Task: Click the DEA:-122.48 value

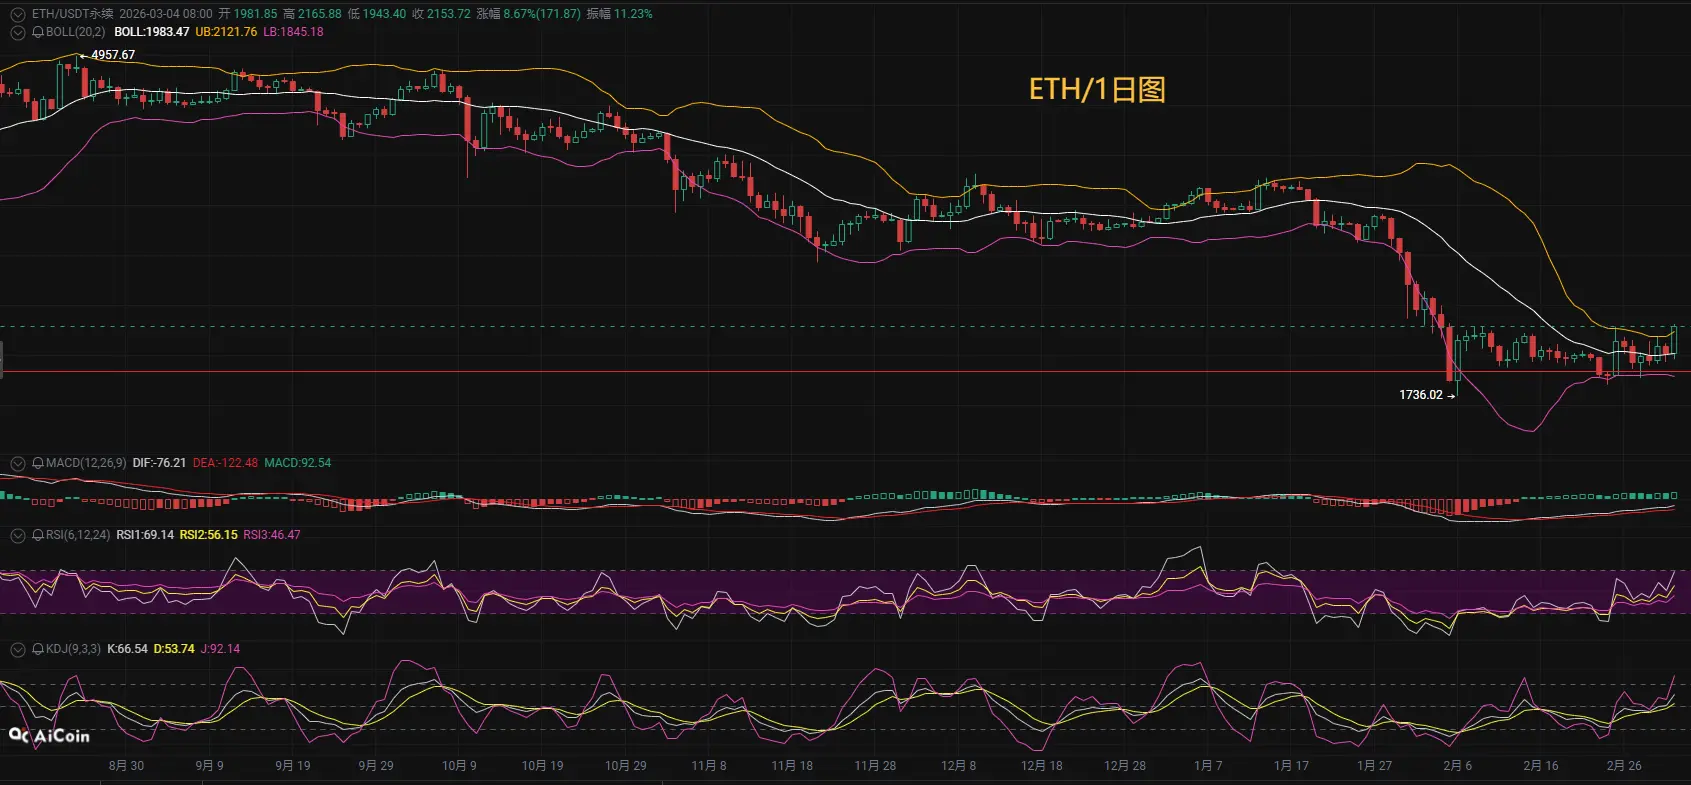Action: tap(225, 463)
